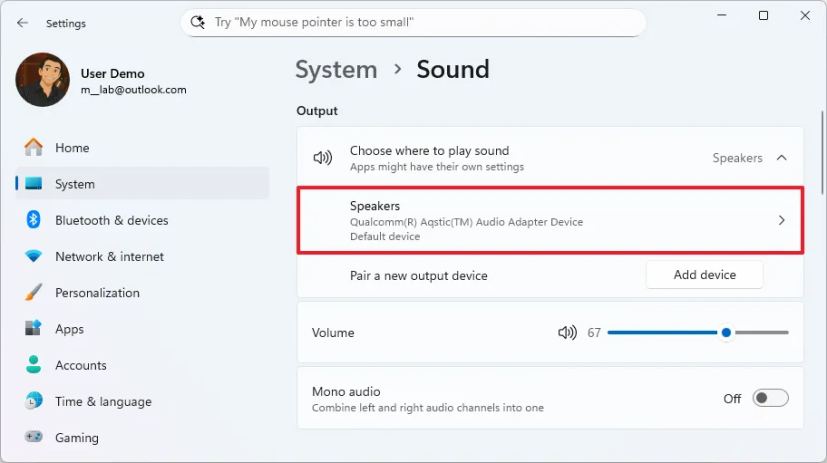Go back with the arrow button
This screenshot has width=827, height=463.
(x=23, y=22)
